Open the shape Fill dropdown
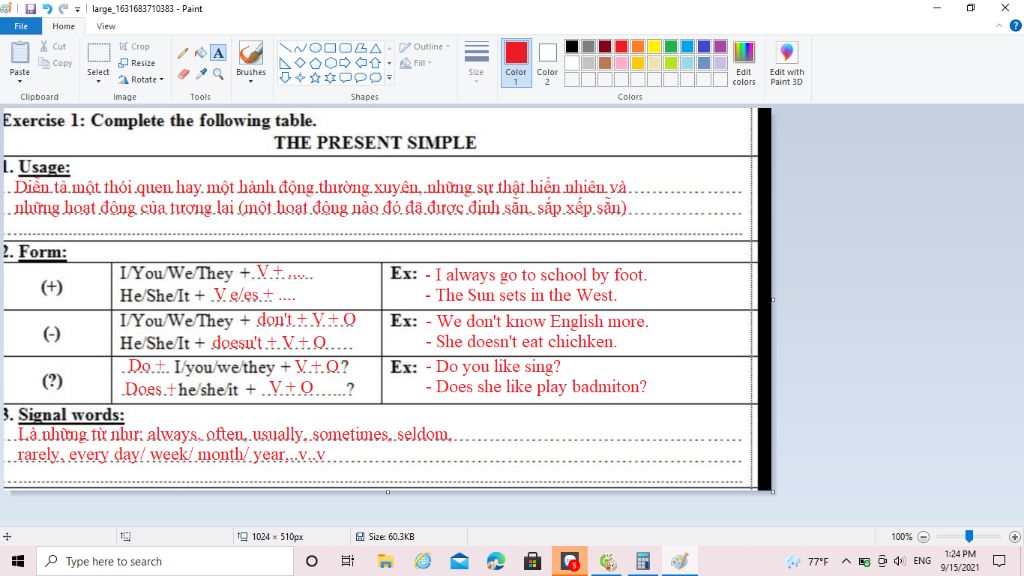 pos(416,63)
